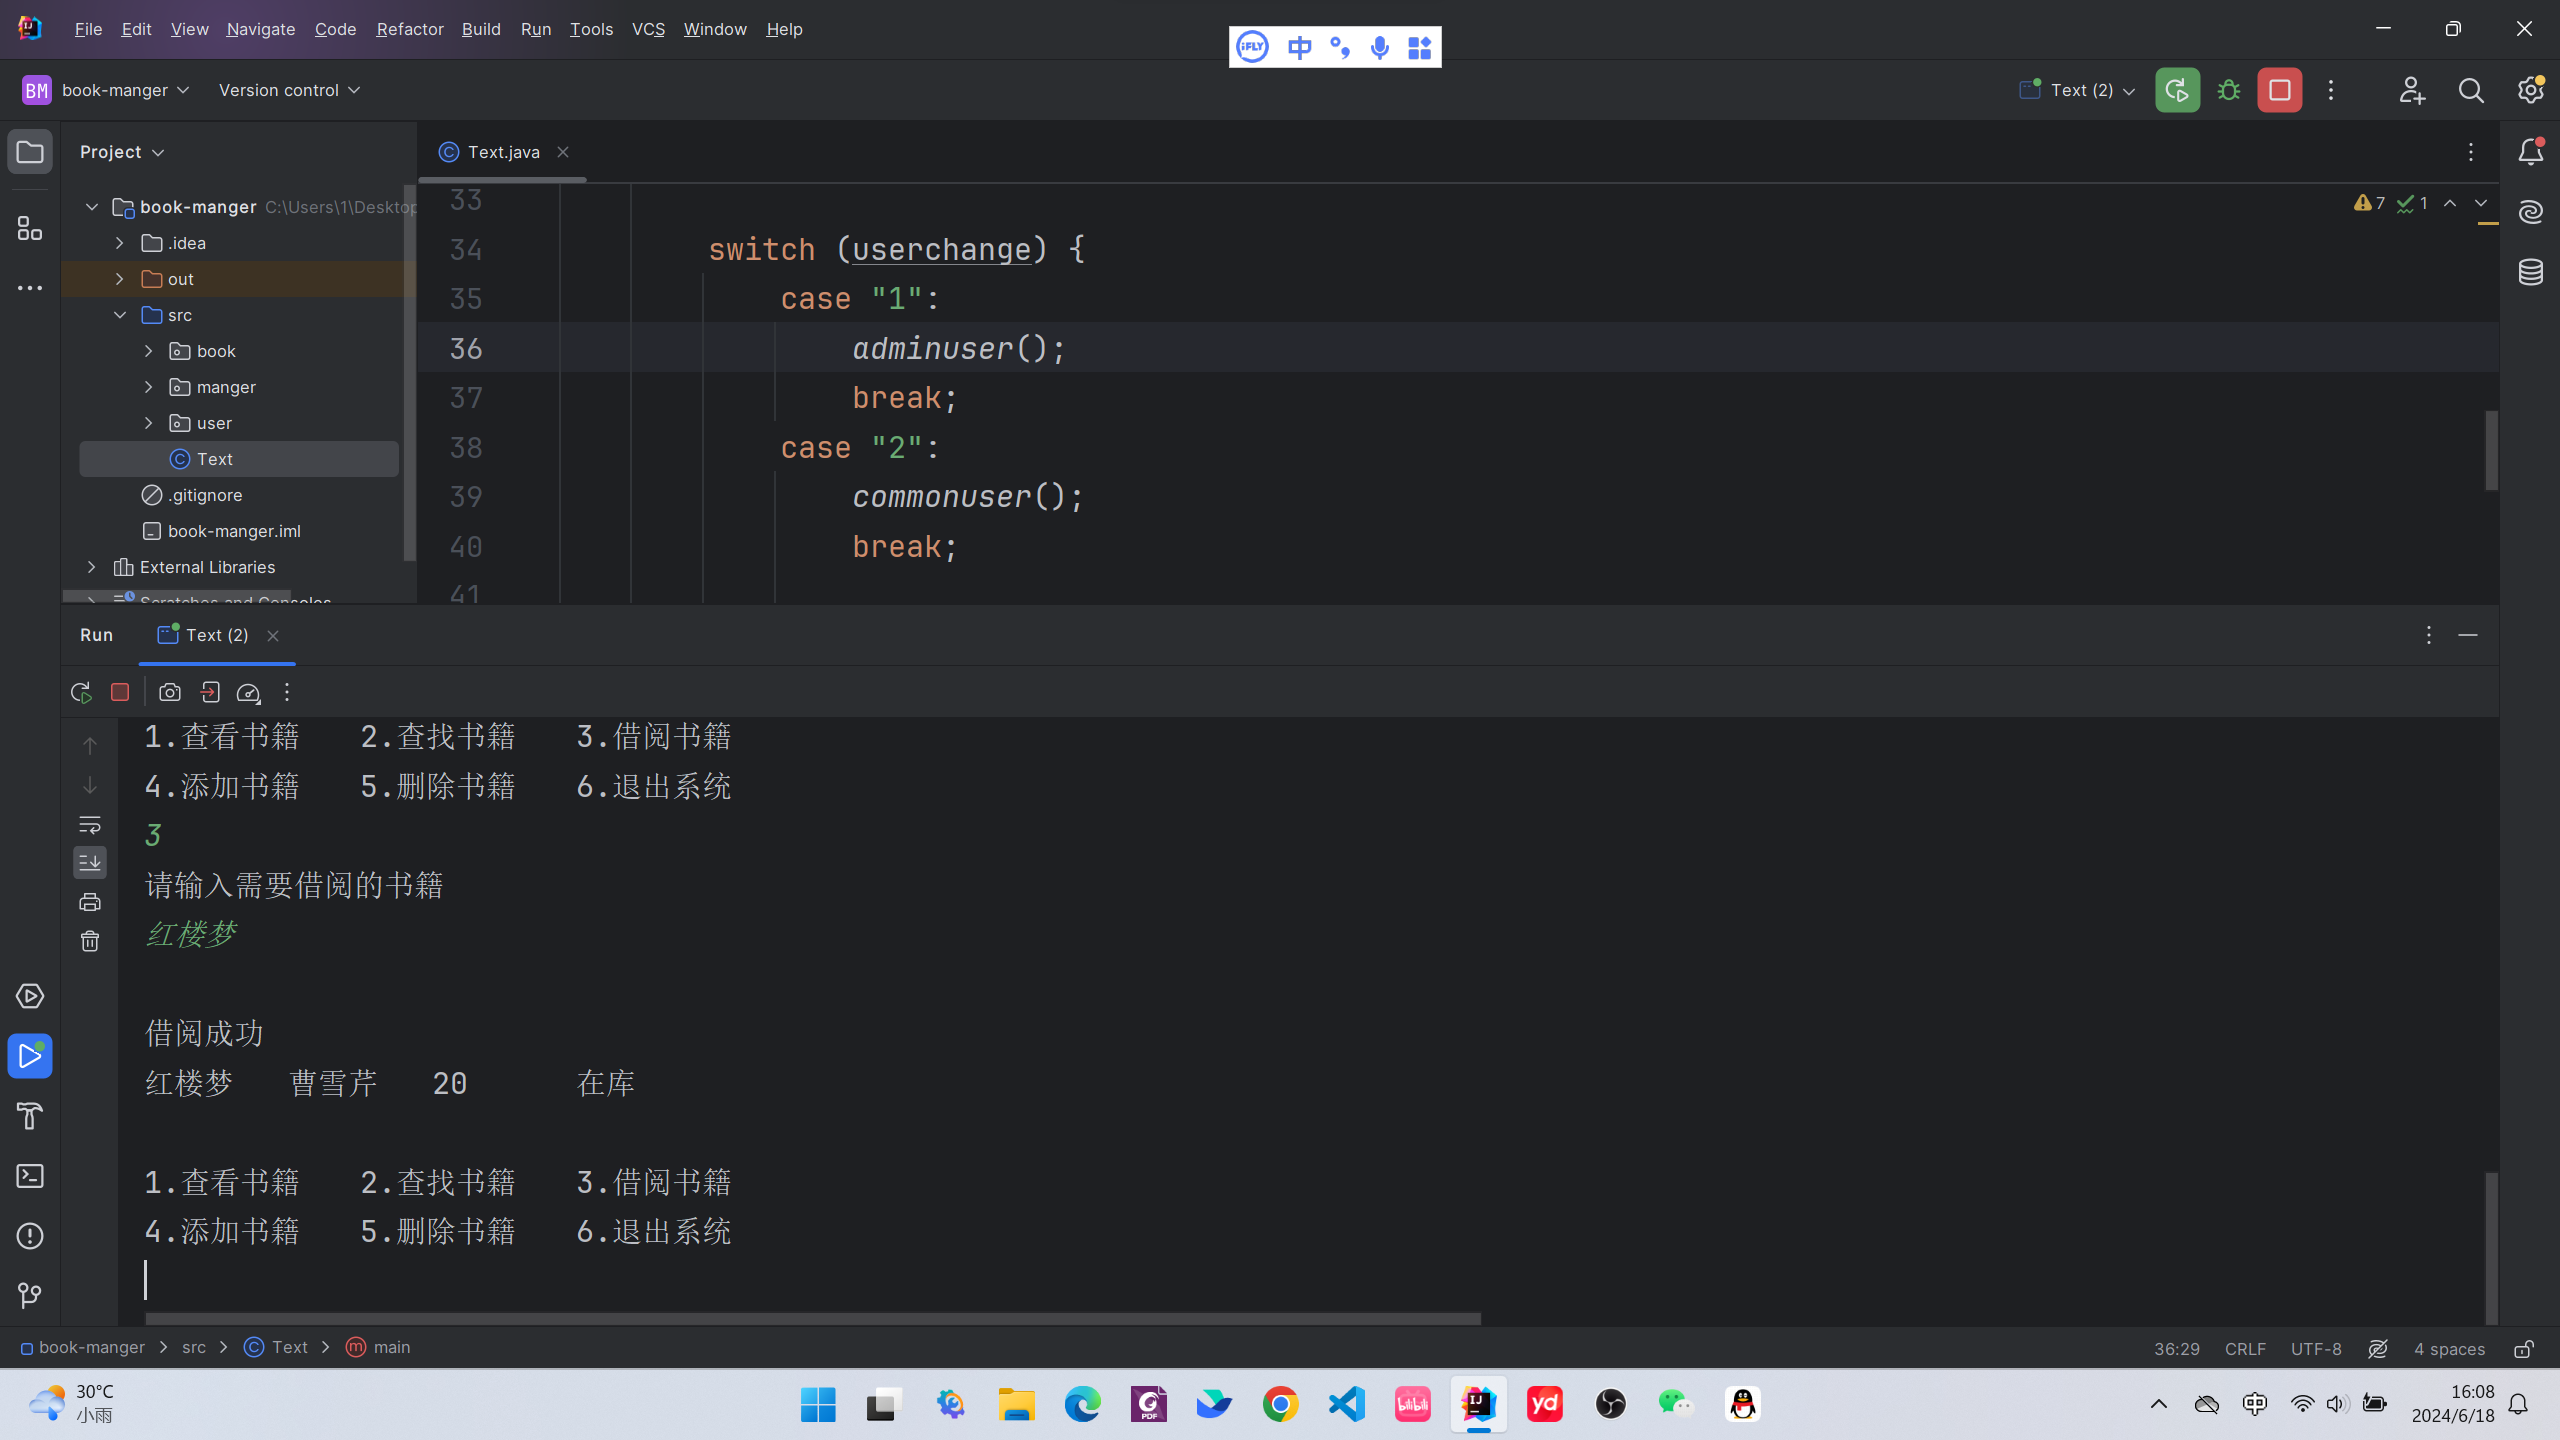Toggle scroll to end of console
This screenshot has width=2560, height=1440.
[90, 862]
